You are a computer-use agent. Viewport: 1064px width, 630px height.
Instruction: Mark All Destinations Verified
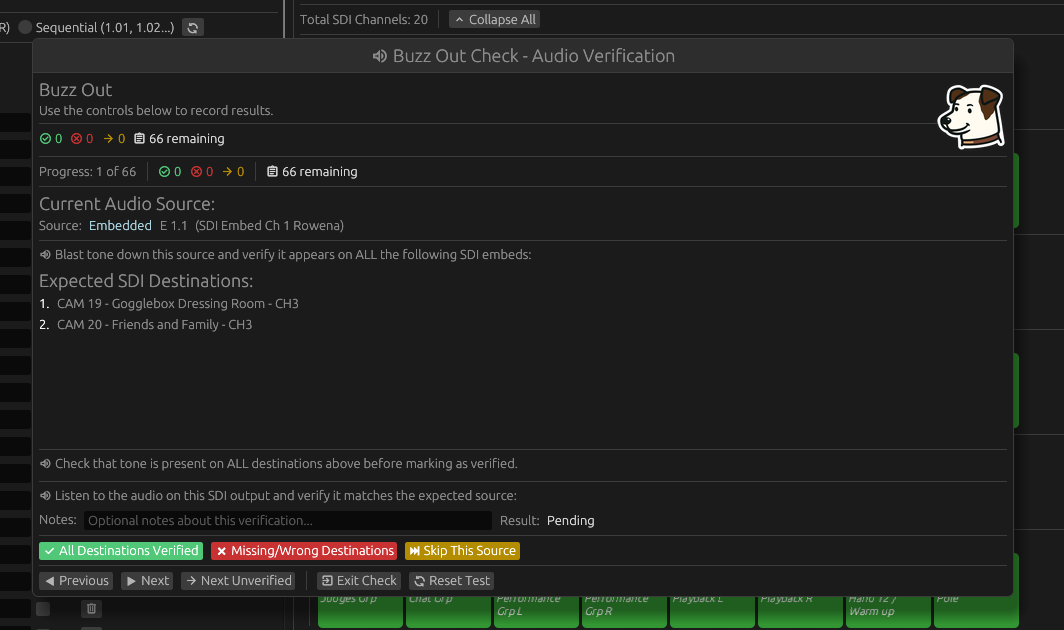coord(121,551)
